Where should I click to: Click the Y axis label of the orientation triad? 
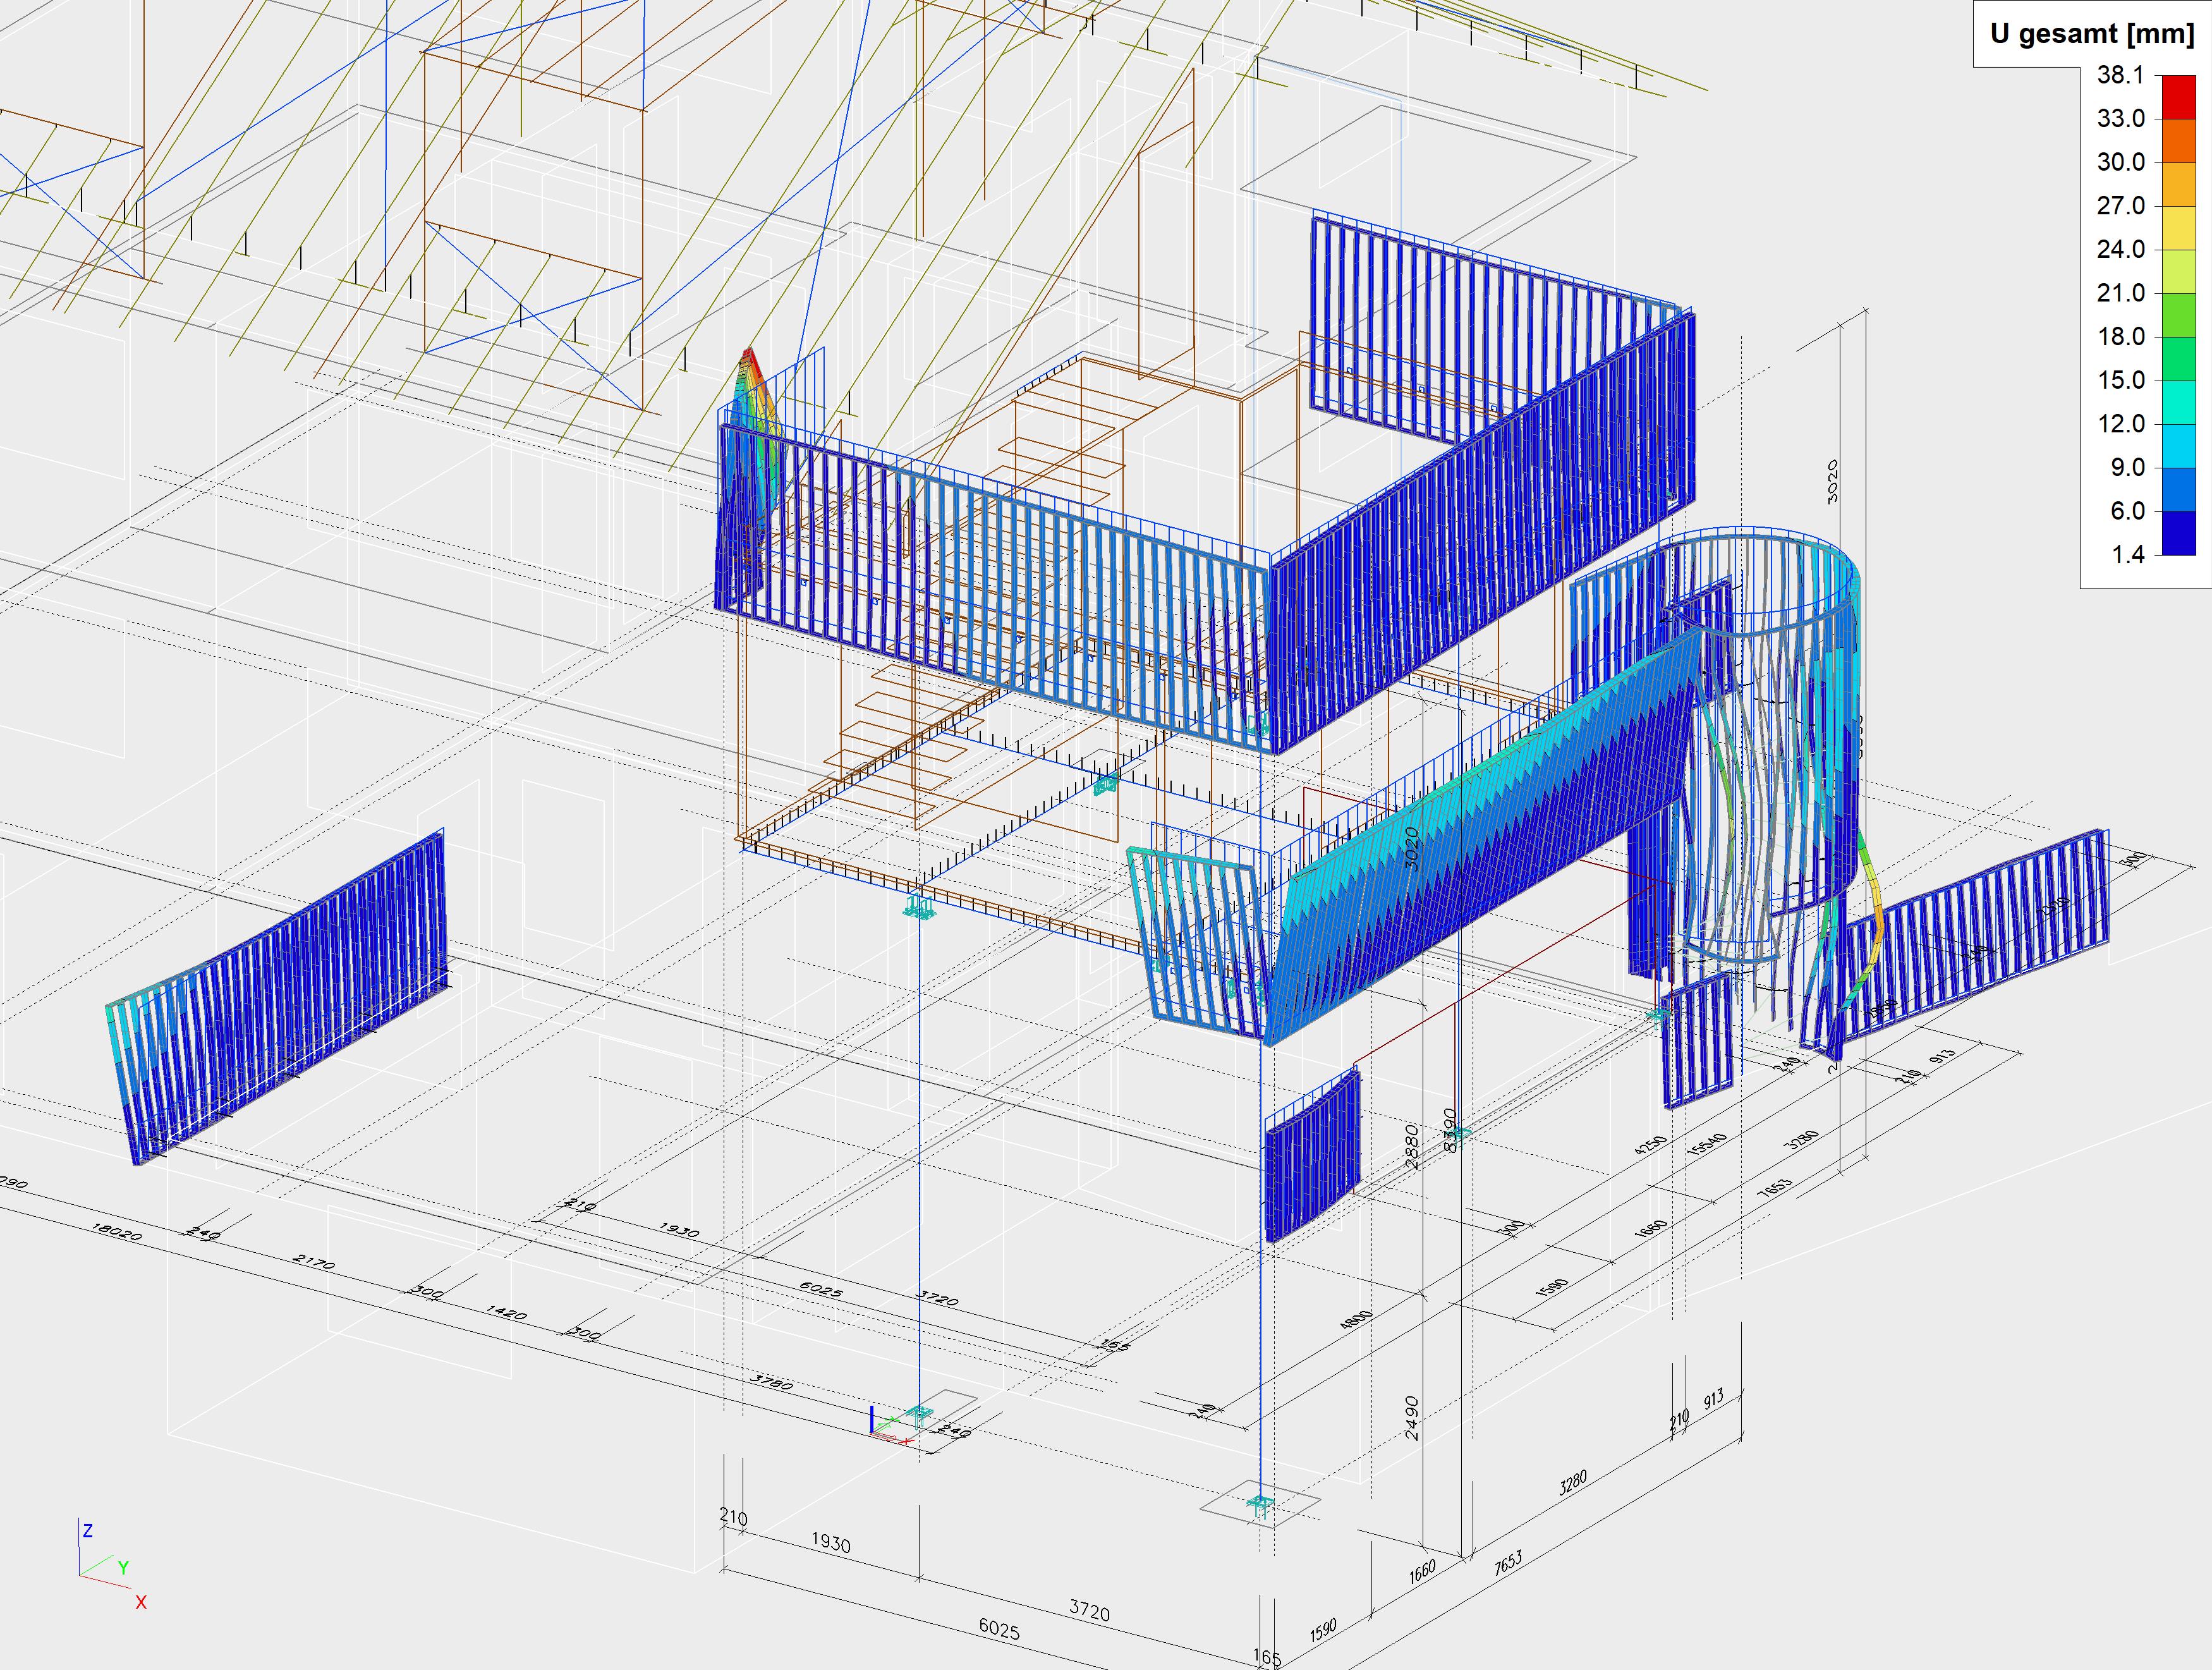(x=124, y=1568)
